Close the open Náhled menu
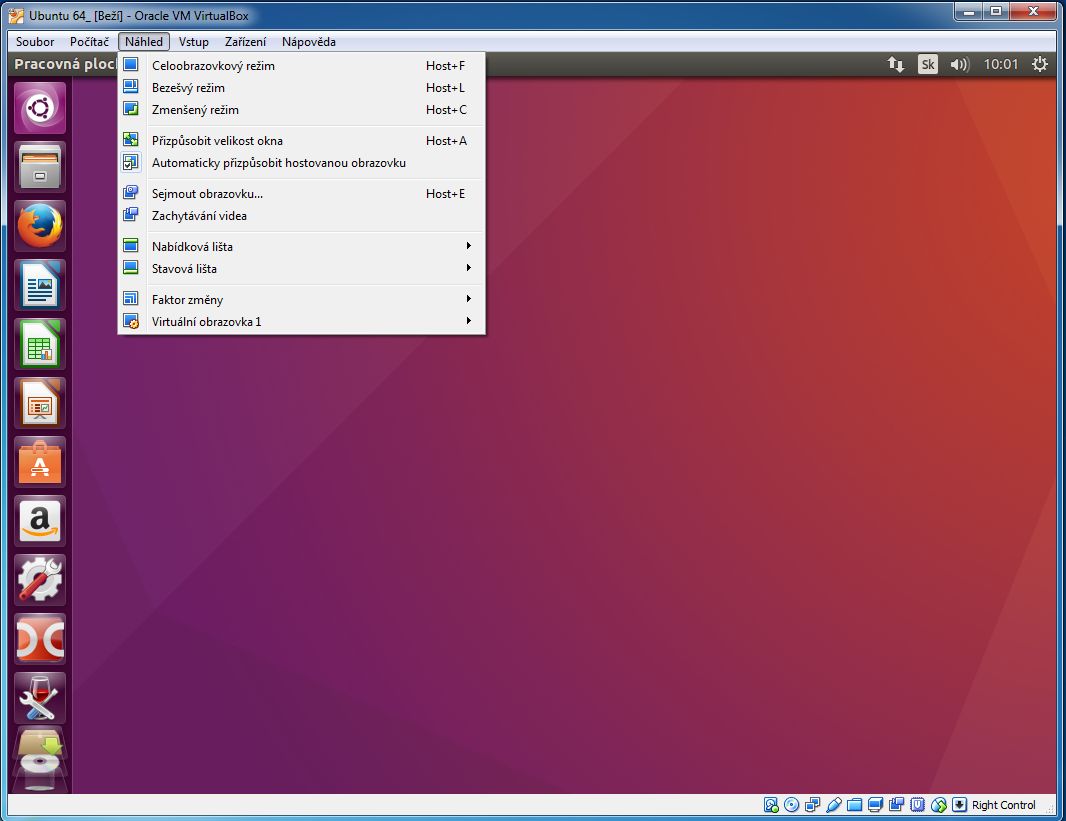 tap(144, 41)
